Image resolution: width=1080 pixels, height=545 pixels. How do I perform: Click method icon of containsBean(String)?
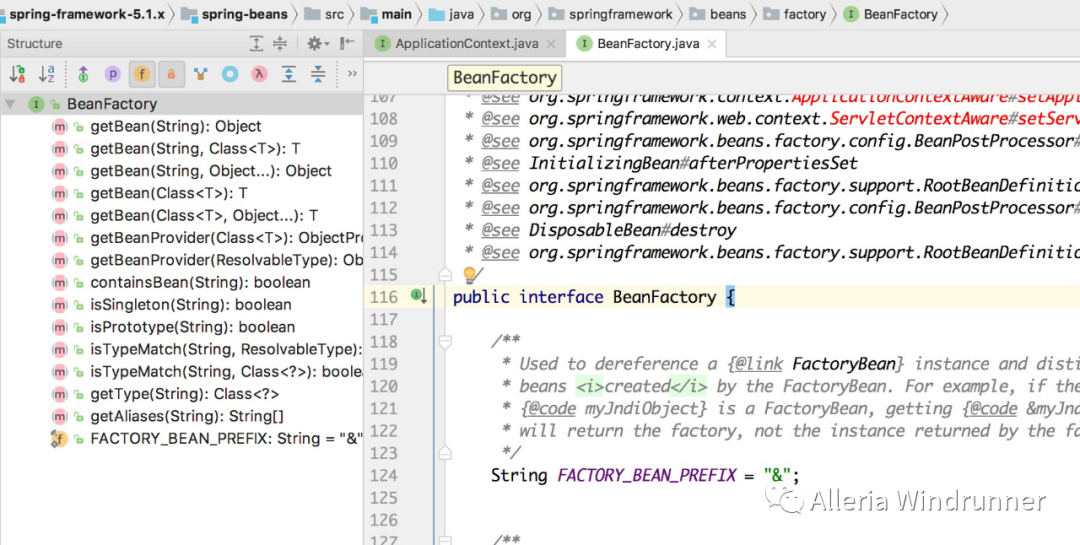[60, 282]
